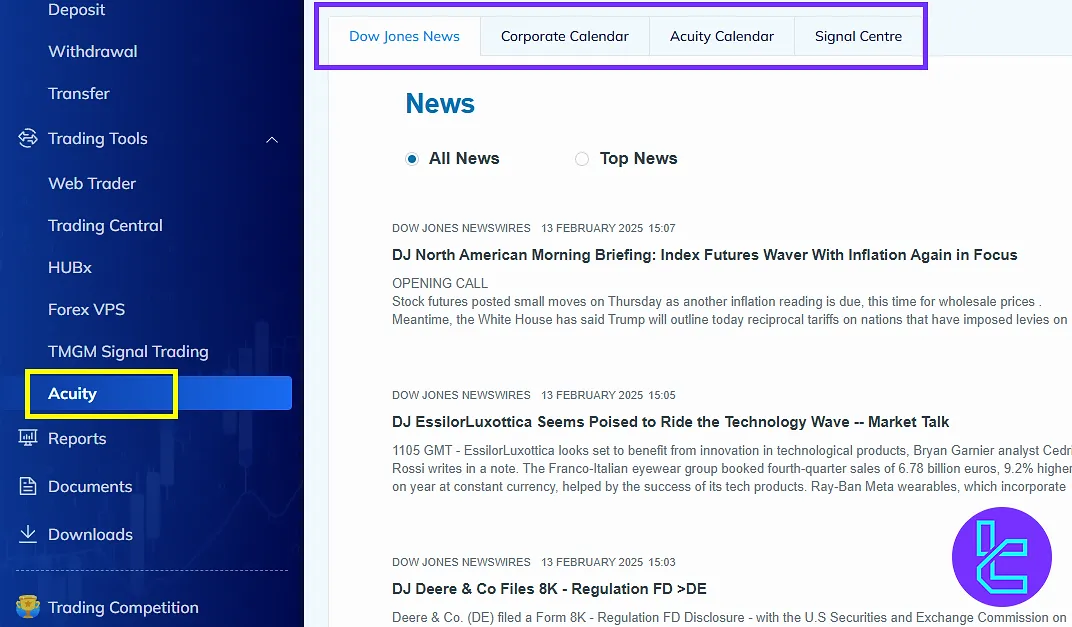Open the Corporate Calendar tab
Screen dimensions: 1072x627
565,36
